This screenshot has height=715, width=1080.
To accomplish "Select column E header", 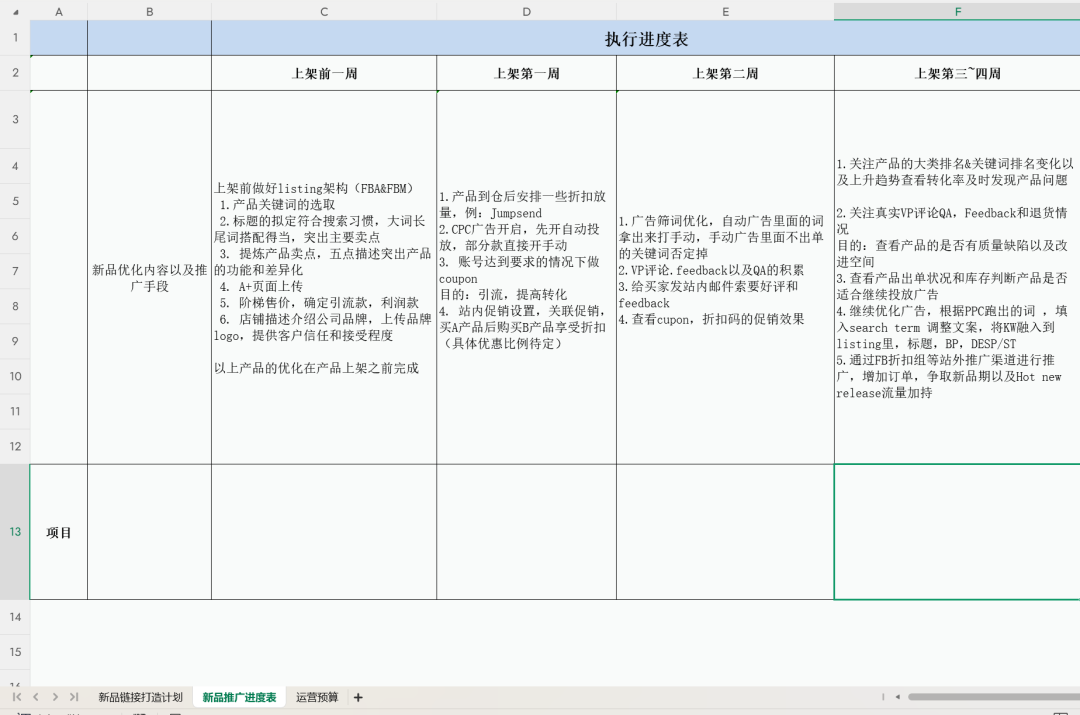I will pyautogui.click(x=725, y=12).
